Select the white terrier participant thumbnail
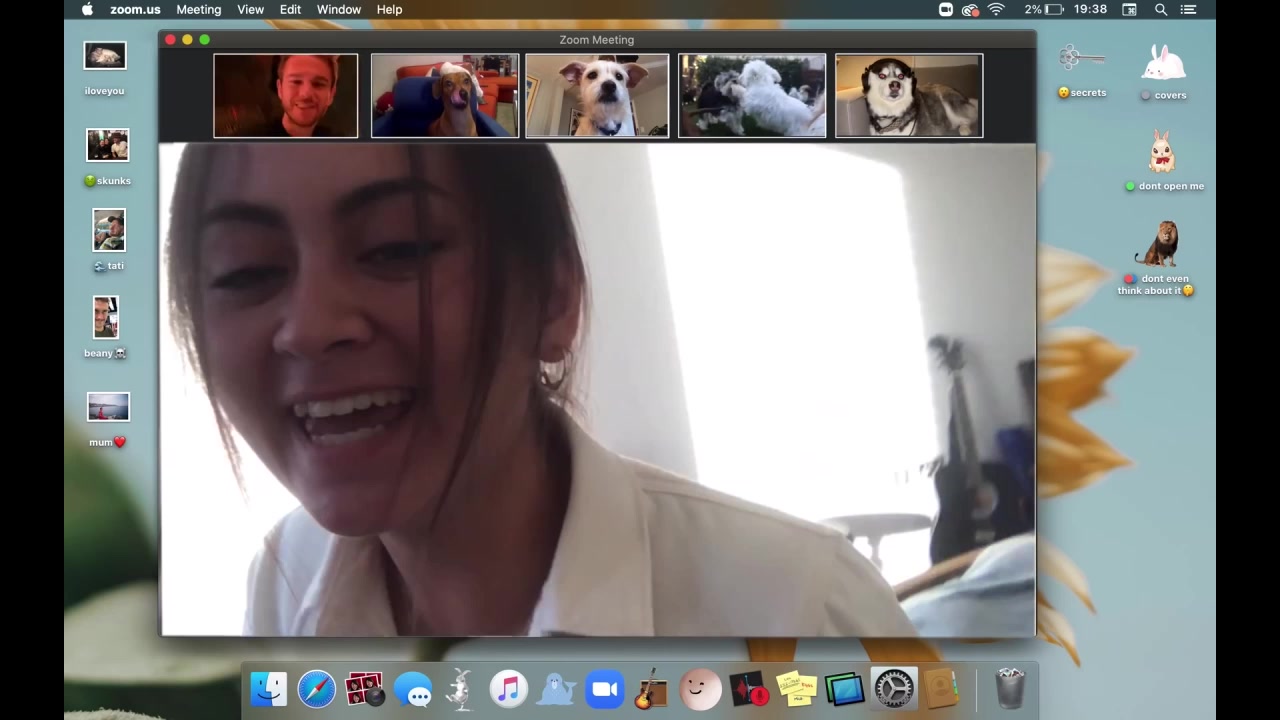 597,95
